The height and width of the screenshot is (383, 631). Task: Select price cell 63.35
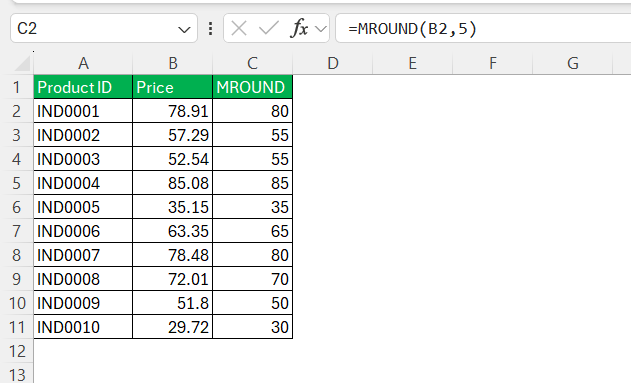[x=173, y=231]
